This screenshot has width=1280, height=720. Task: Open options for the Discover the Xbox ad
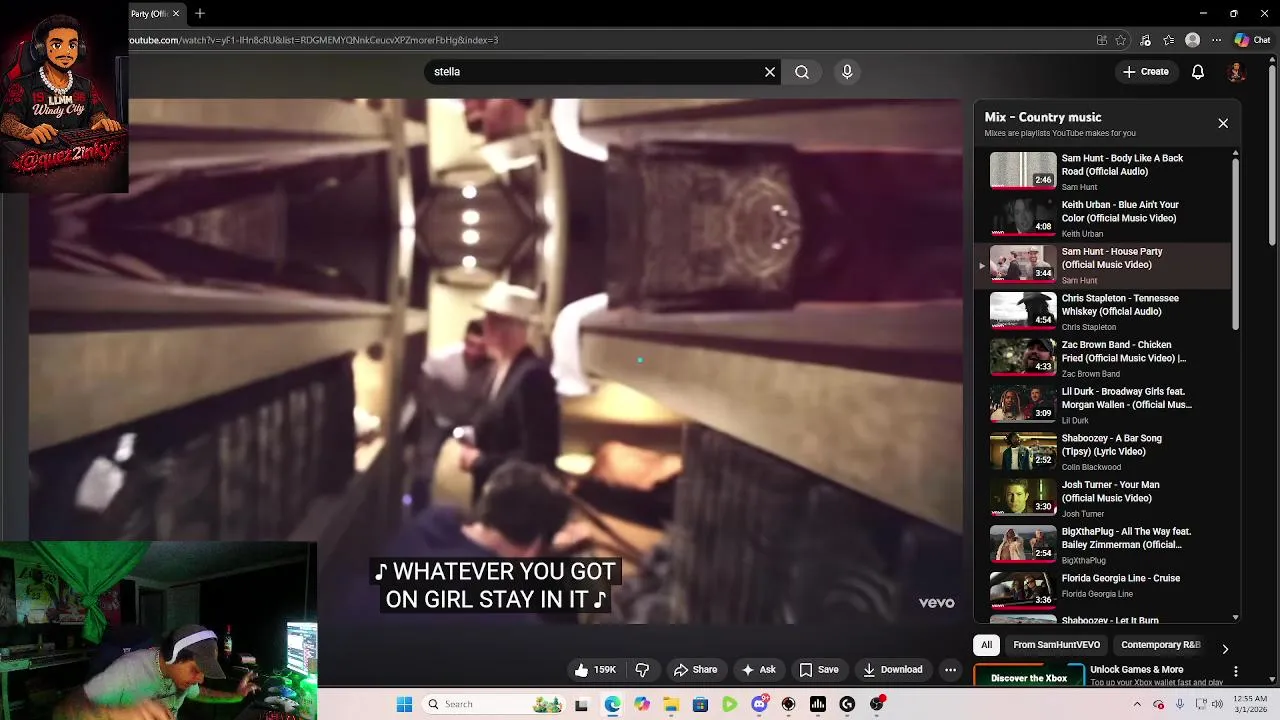point(1236,672)
